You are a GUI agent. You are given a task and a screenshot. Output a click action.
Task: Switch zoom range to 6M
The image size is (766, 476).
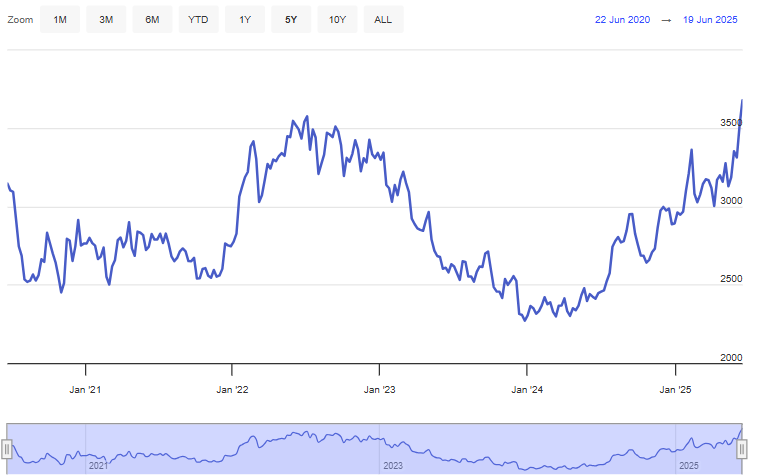pos(152,20)
